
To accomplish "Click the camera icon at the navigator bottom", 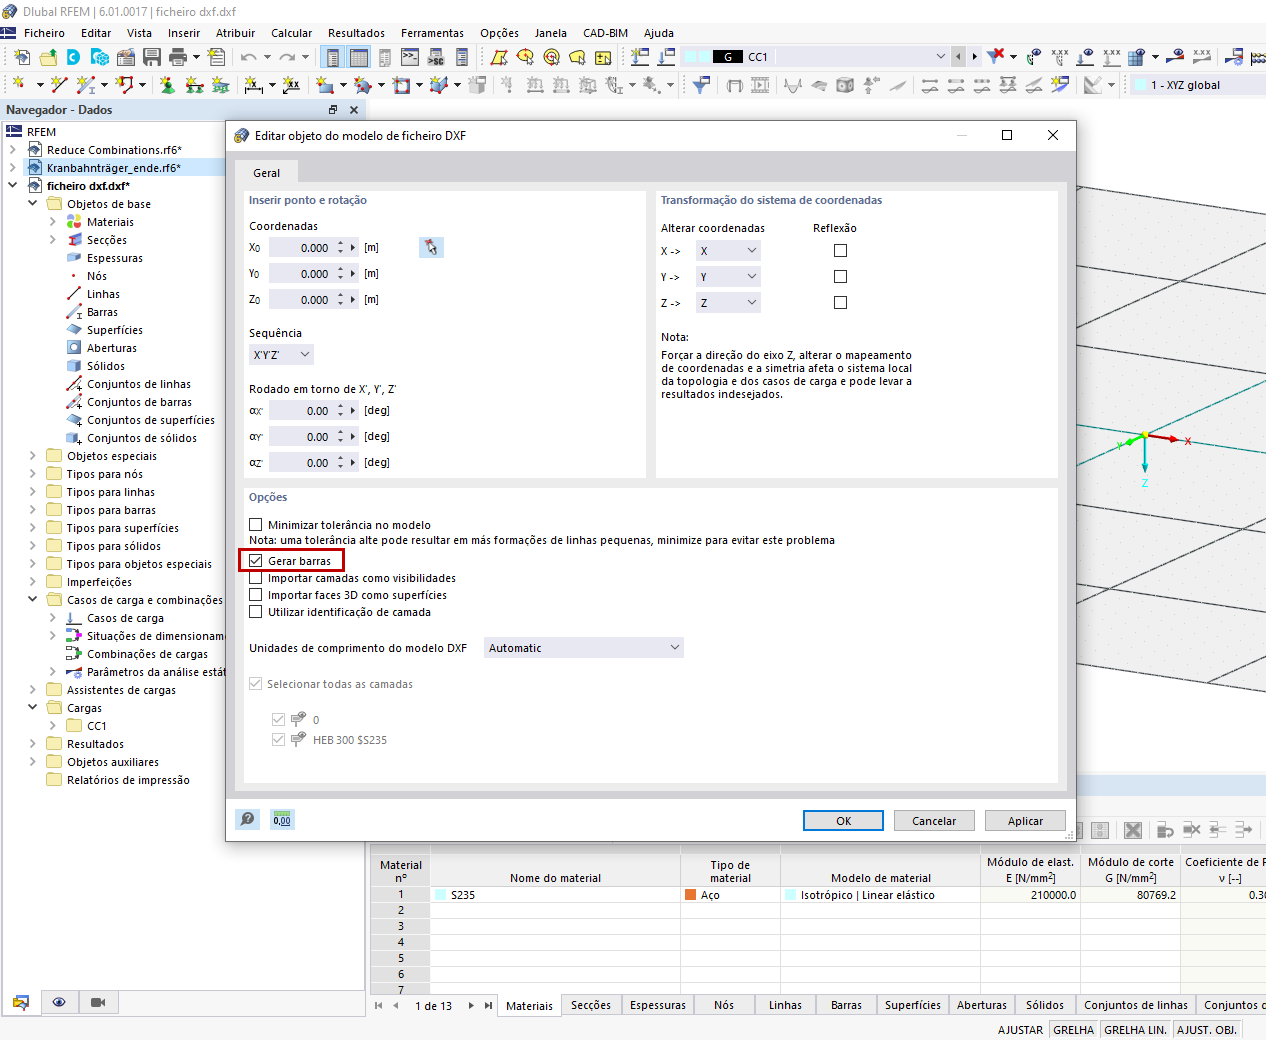I will (x=100, y=1002).
